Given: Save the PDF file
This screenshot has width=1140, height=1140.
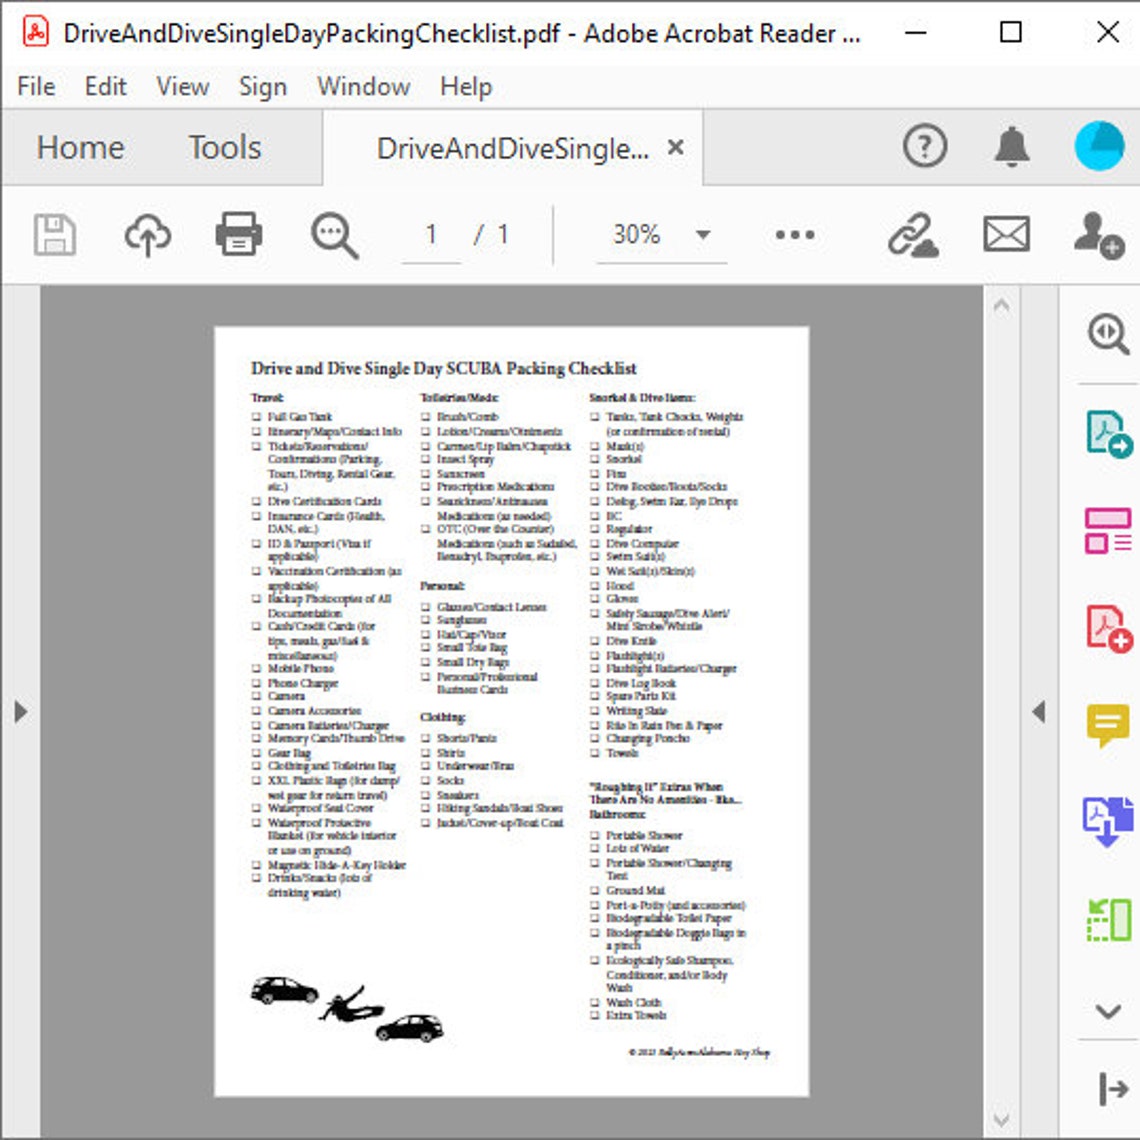Looking at the screenshot, I should click(55, 235).
